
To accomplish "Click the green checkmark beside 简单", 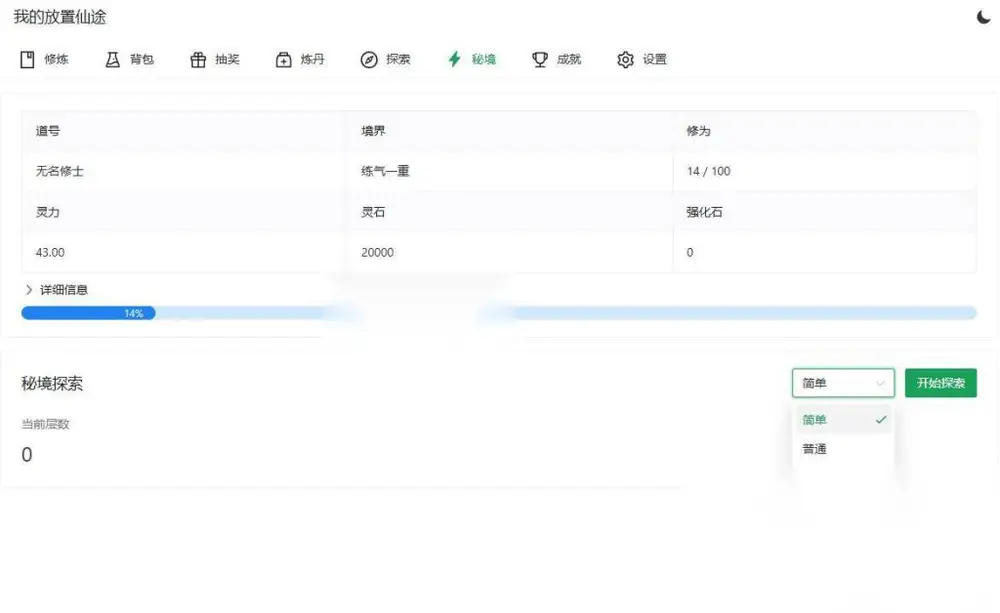I will pyautogui.click(x=881, y=420).
